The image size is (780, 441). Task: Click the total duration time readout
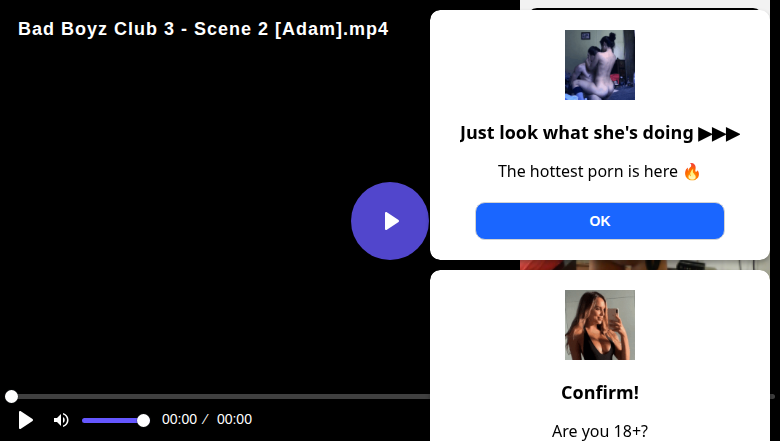pyautogui.click(x=234, y=420)
